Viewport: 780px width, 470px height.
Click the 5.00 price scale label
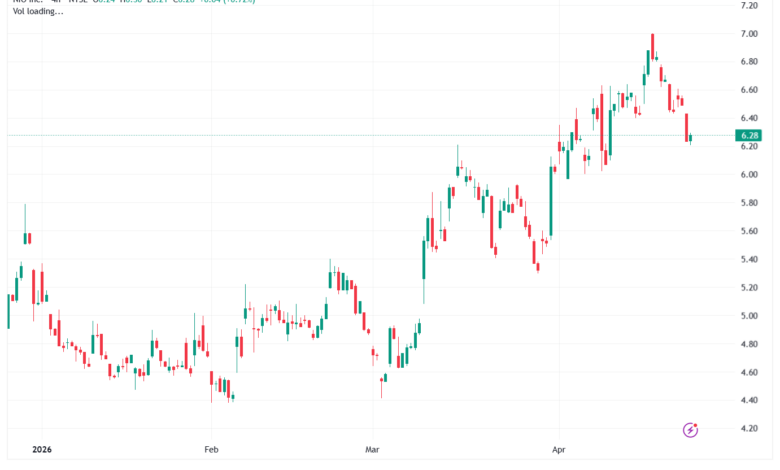[x=749, y=316]
